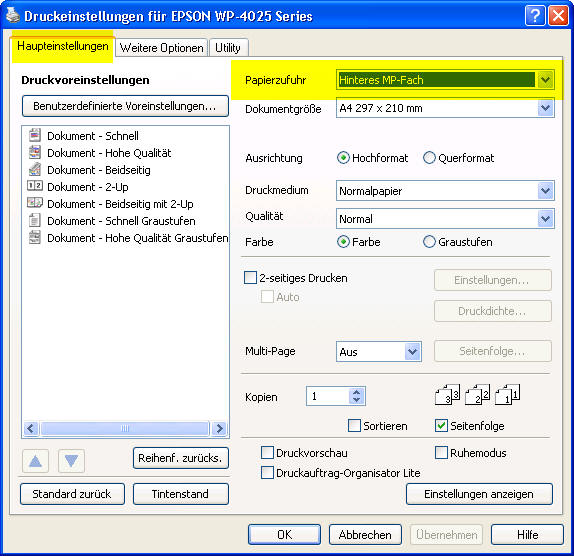Viewport: 574px width, 556px height.
Task: Select preset Dokument - Beidseitig text
Action: click(99, 170)
